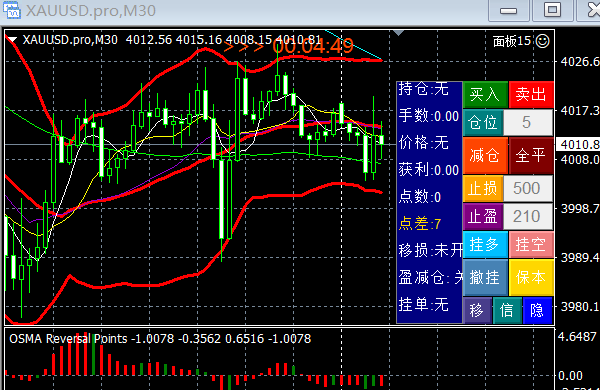Click the 移 move panel icon

point(477,310)
